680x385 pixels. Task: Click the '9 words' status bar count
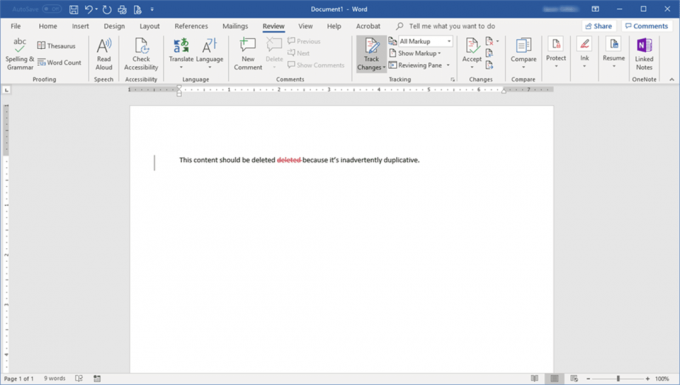click(x=55, y=378)
